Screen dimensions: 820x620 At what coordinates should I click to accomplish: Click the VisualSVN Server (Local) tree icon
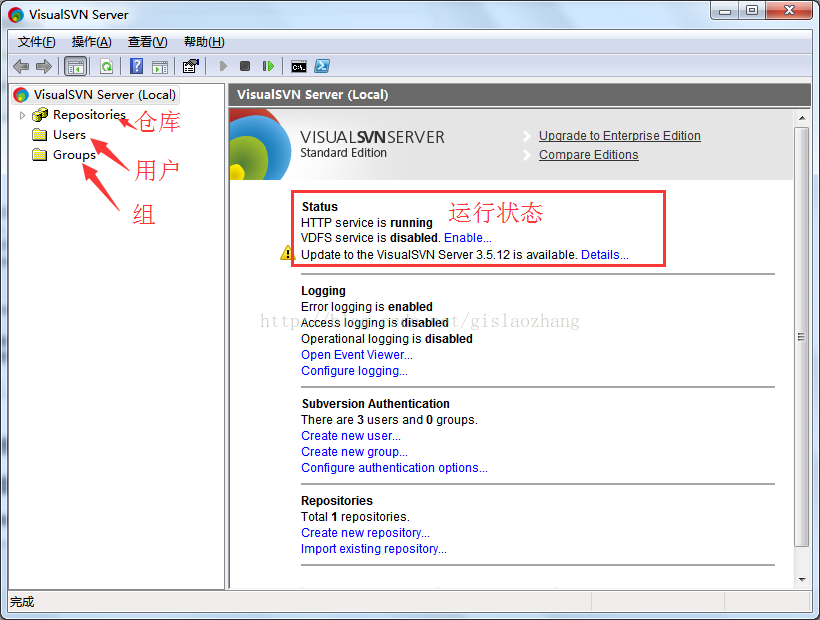pos(21,95)
